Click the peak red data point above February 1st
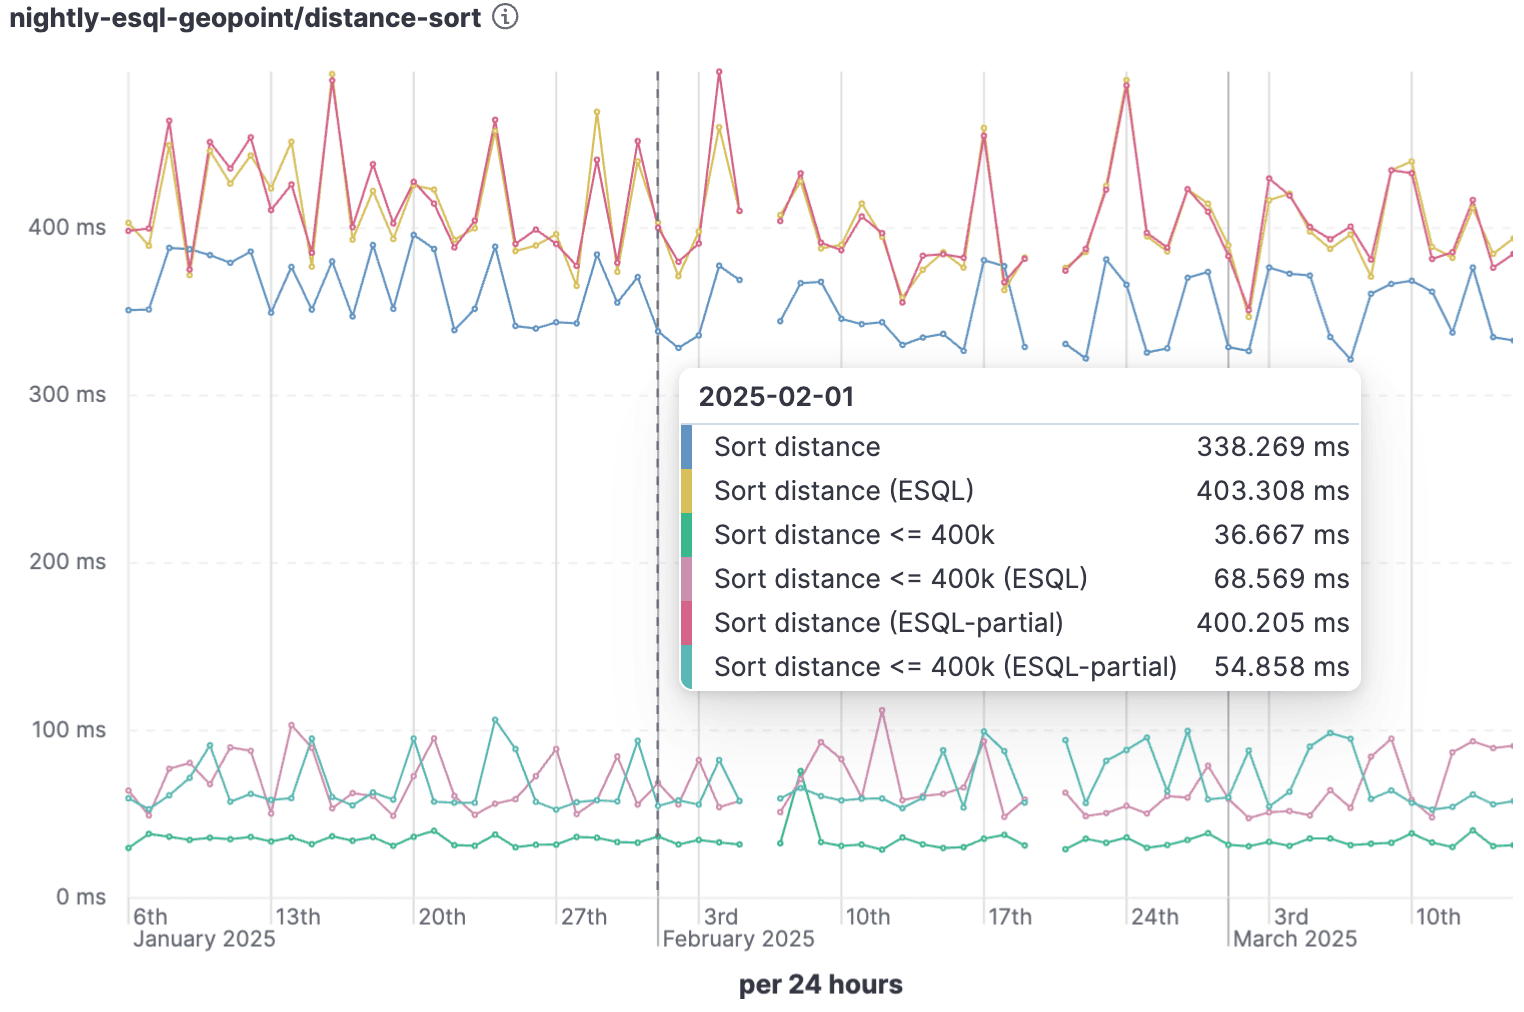This screenshot has width=1524, height=1012. [x=720, y=73]
